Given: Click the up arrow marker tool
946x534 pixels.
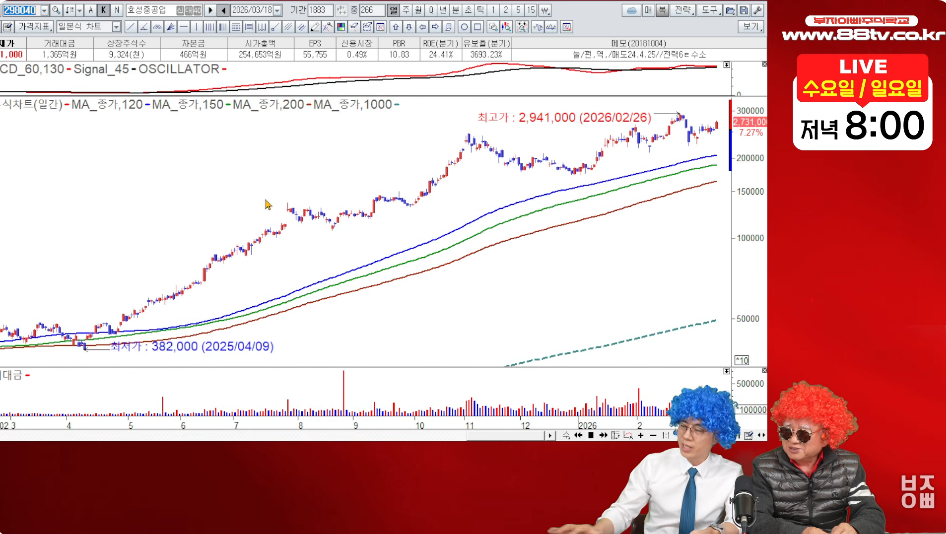Looking at the screenshot, I should coord(396,27).
